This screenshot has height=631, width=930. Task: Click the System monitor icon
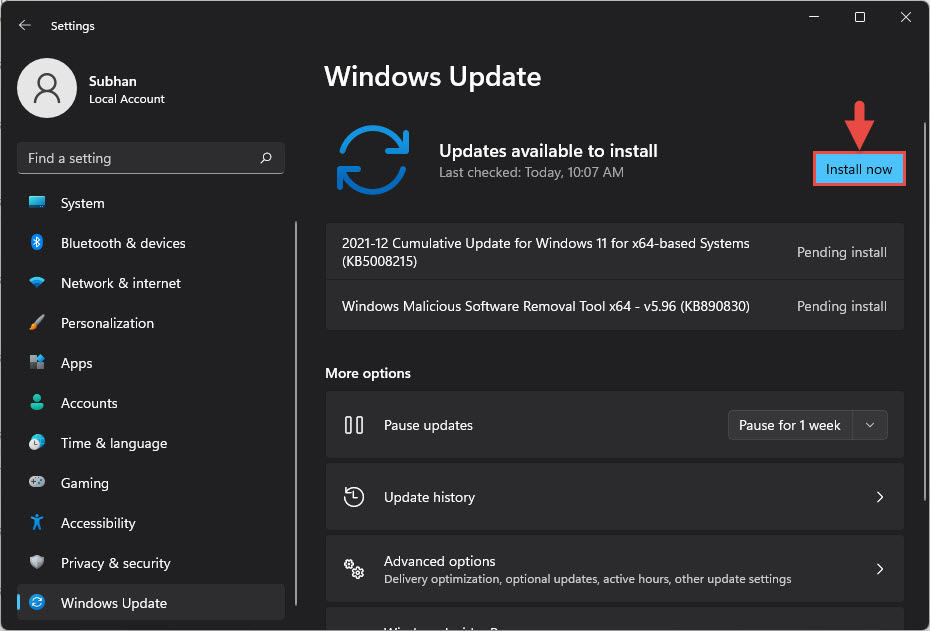(x=37, y=202)
